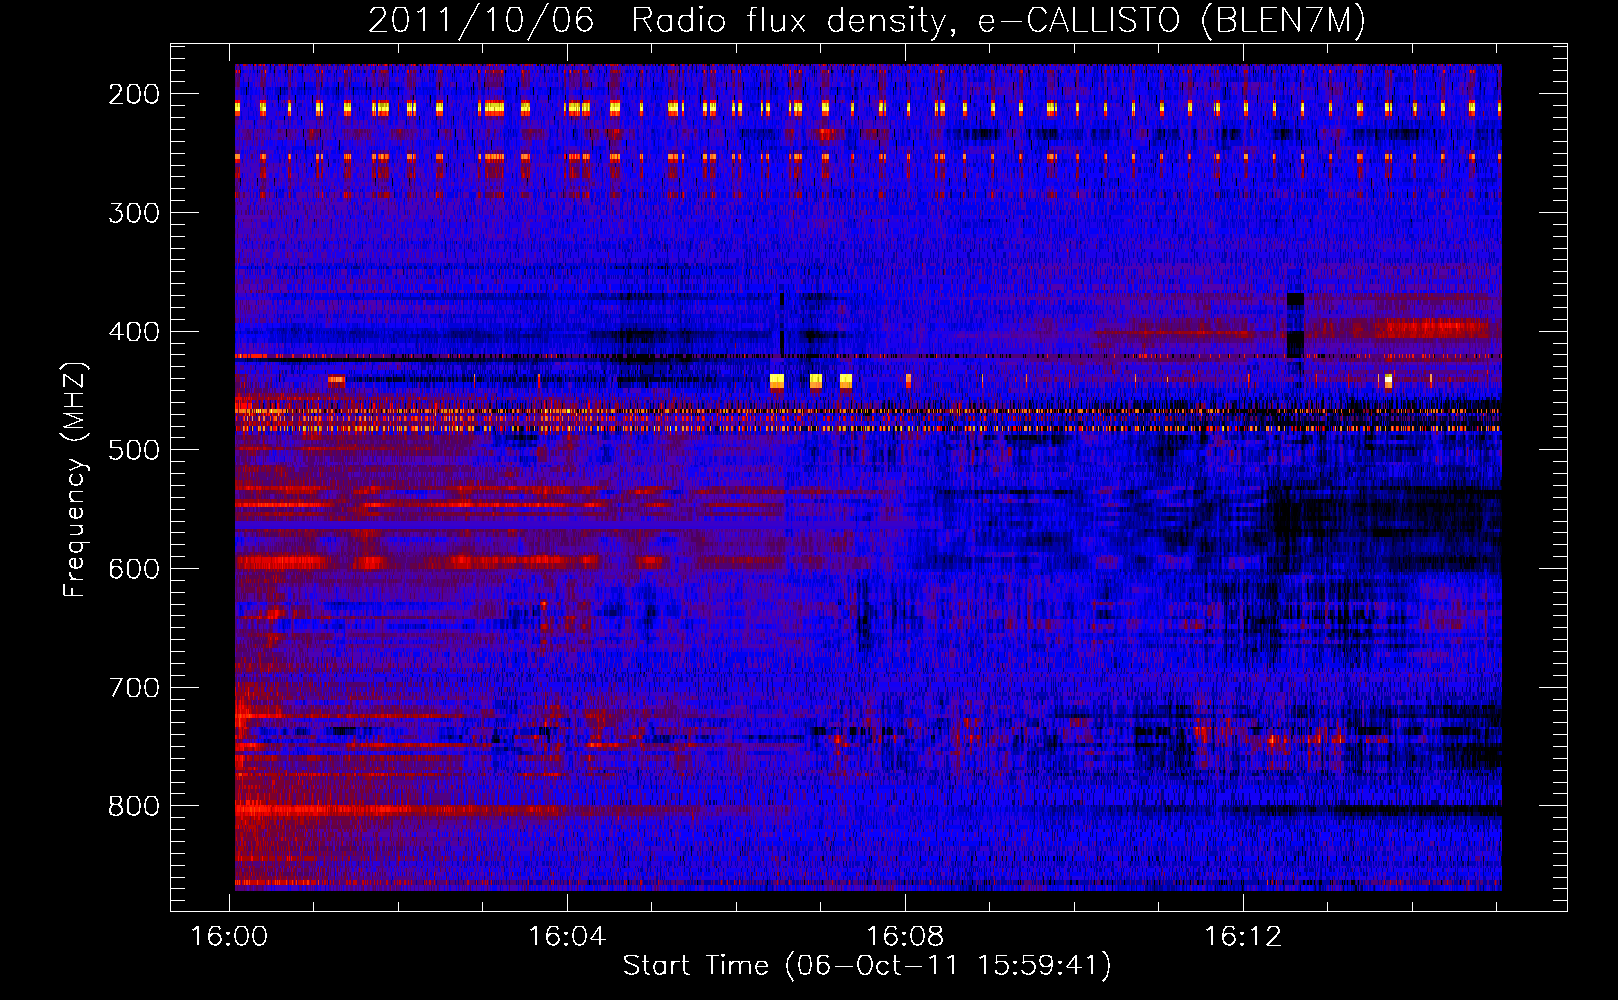Click the 16:12 time tick label

[1243, 937]
